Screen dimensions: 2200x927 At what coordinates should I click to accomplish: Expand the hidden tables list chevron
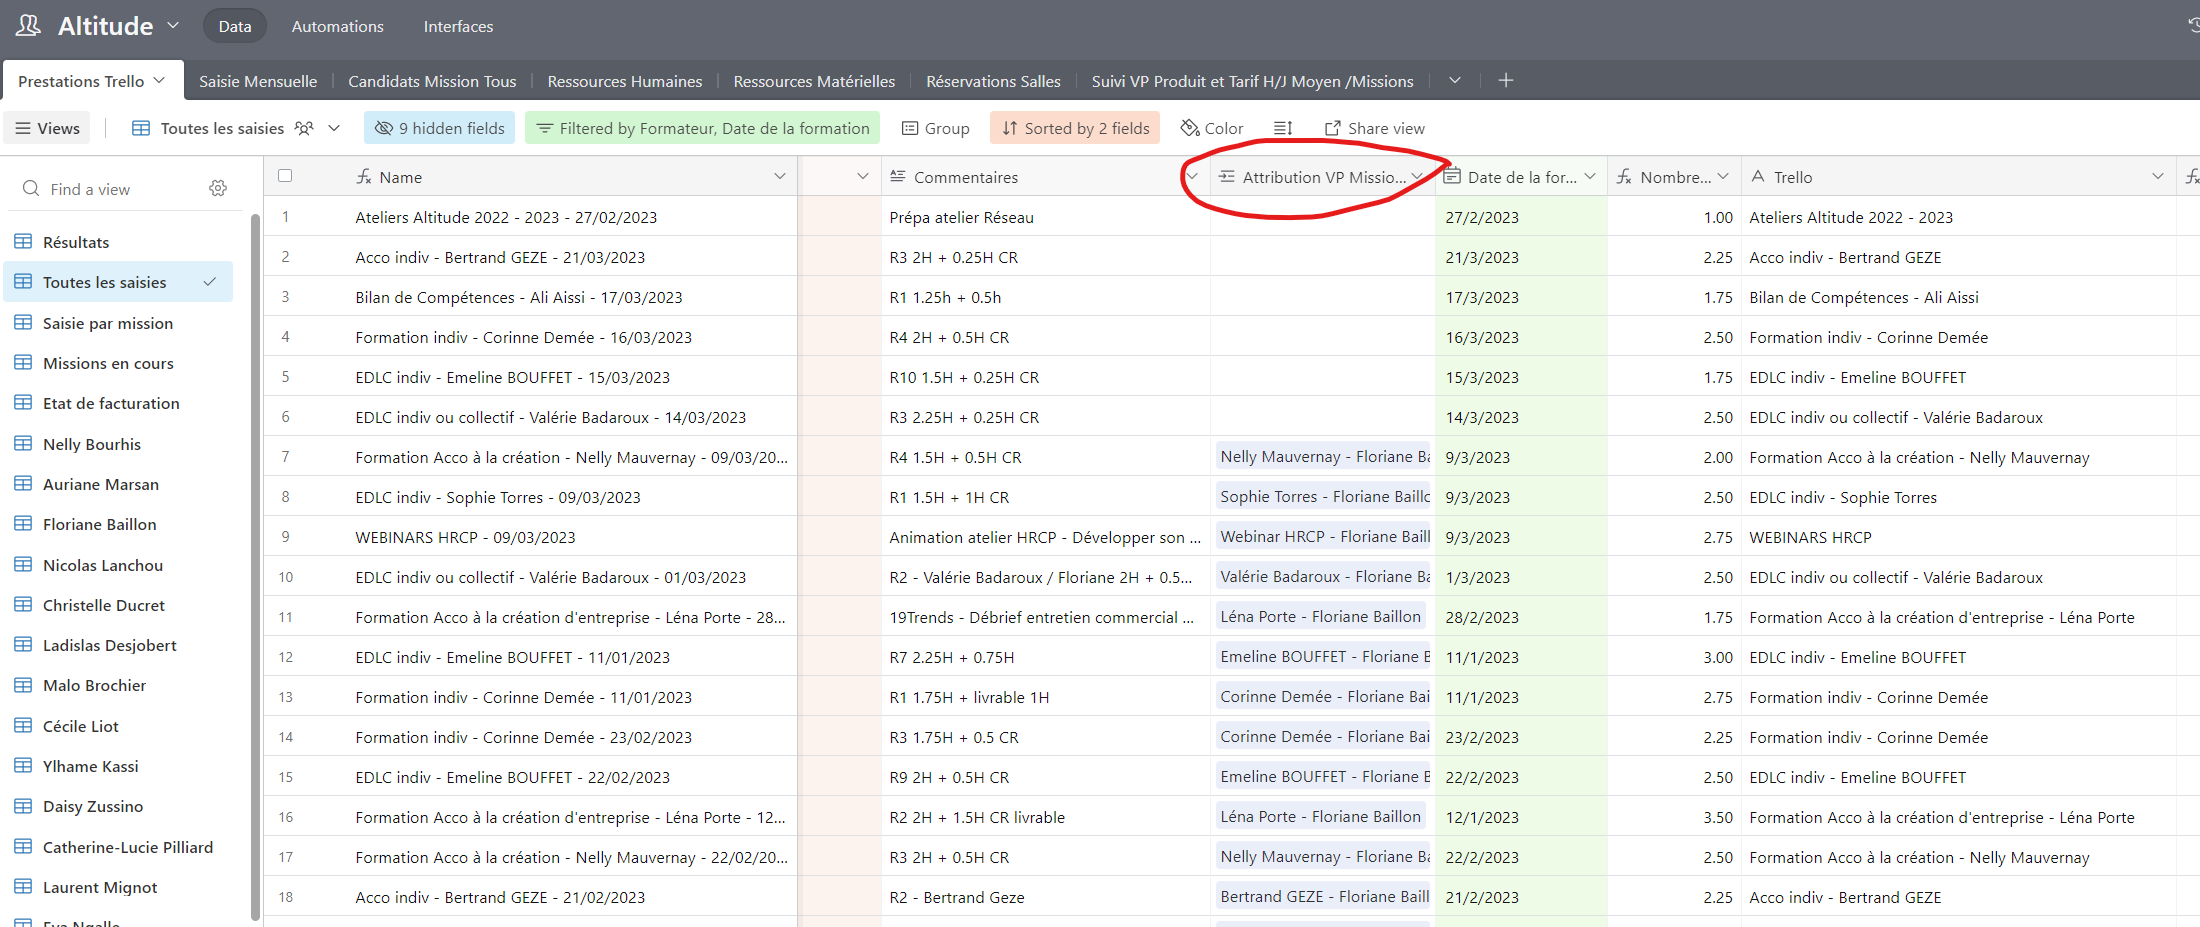(x=1455, y=80)
